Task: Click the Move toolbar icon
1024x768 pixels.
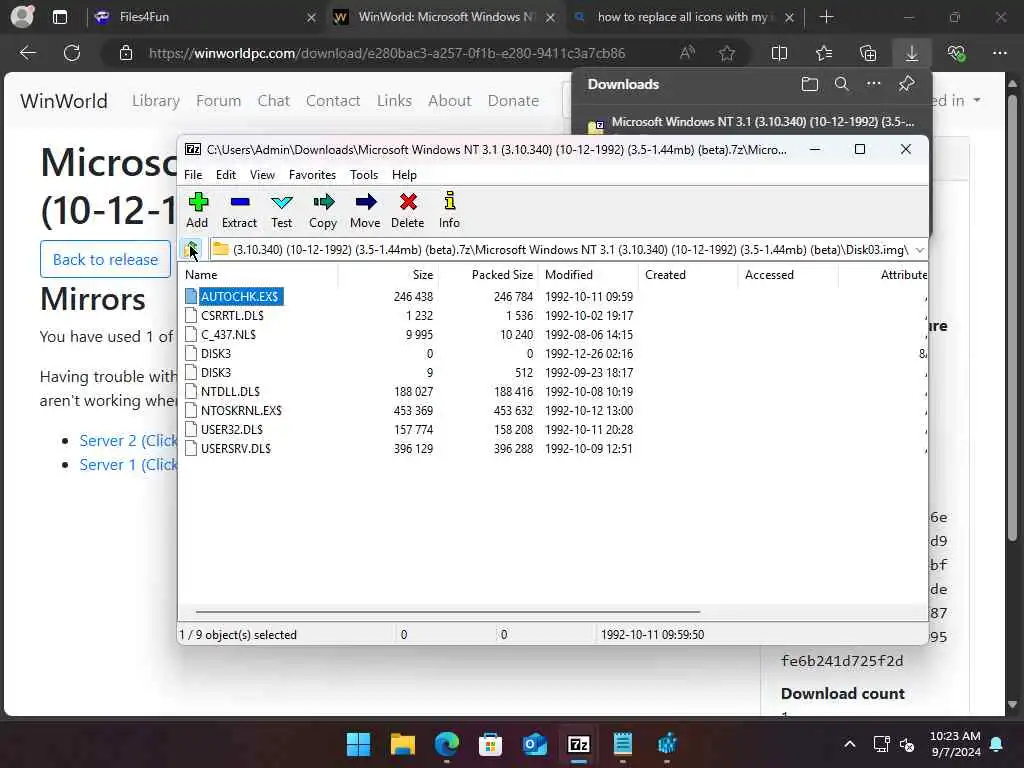Action: [365, 210]
